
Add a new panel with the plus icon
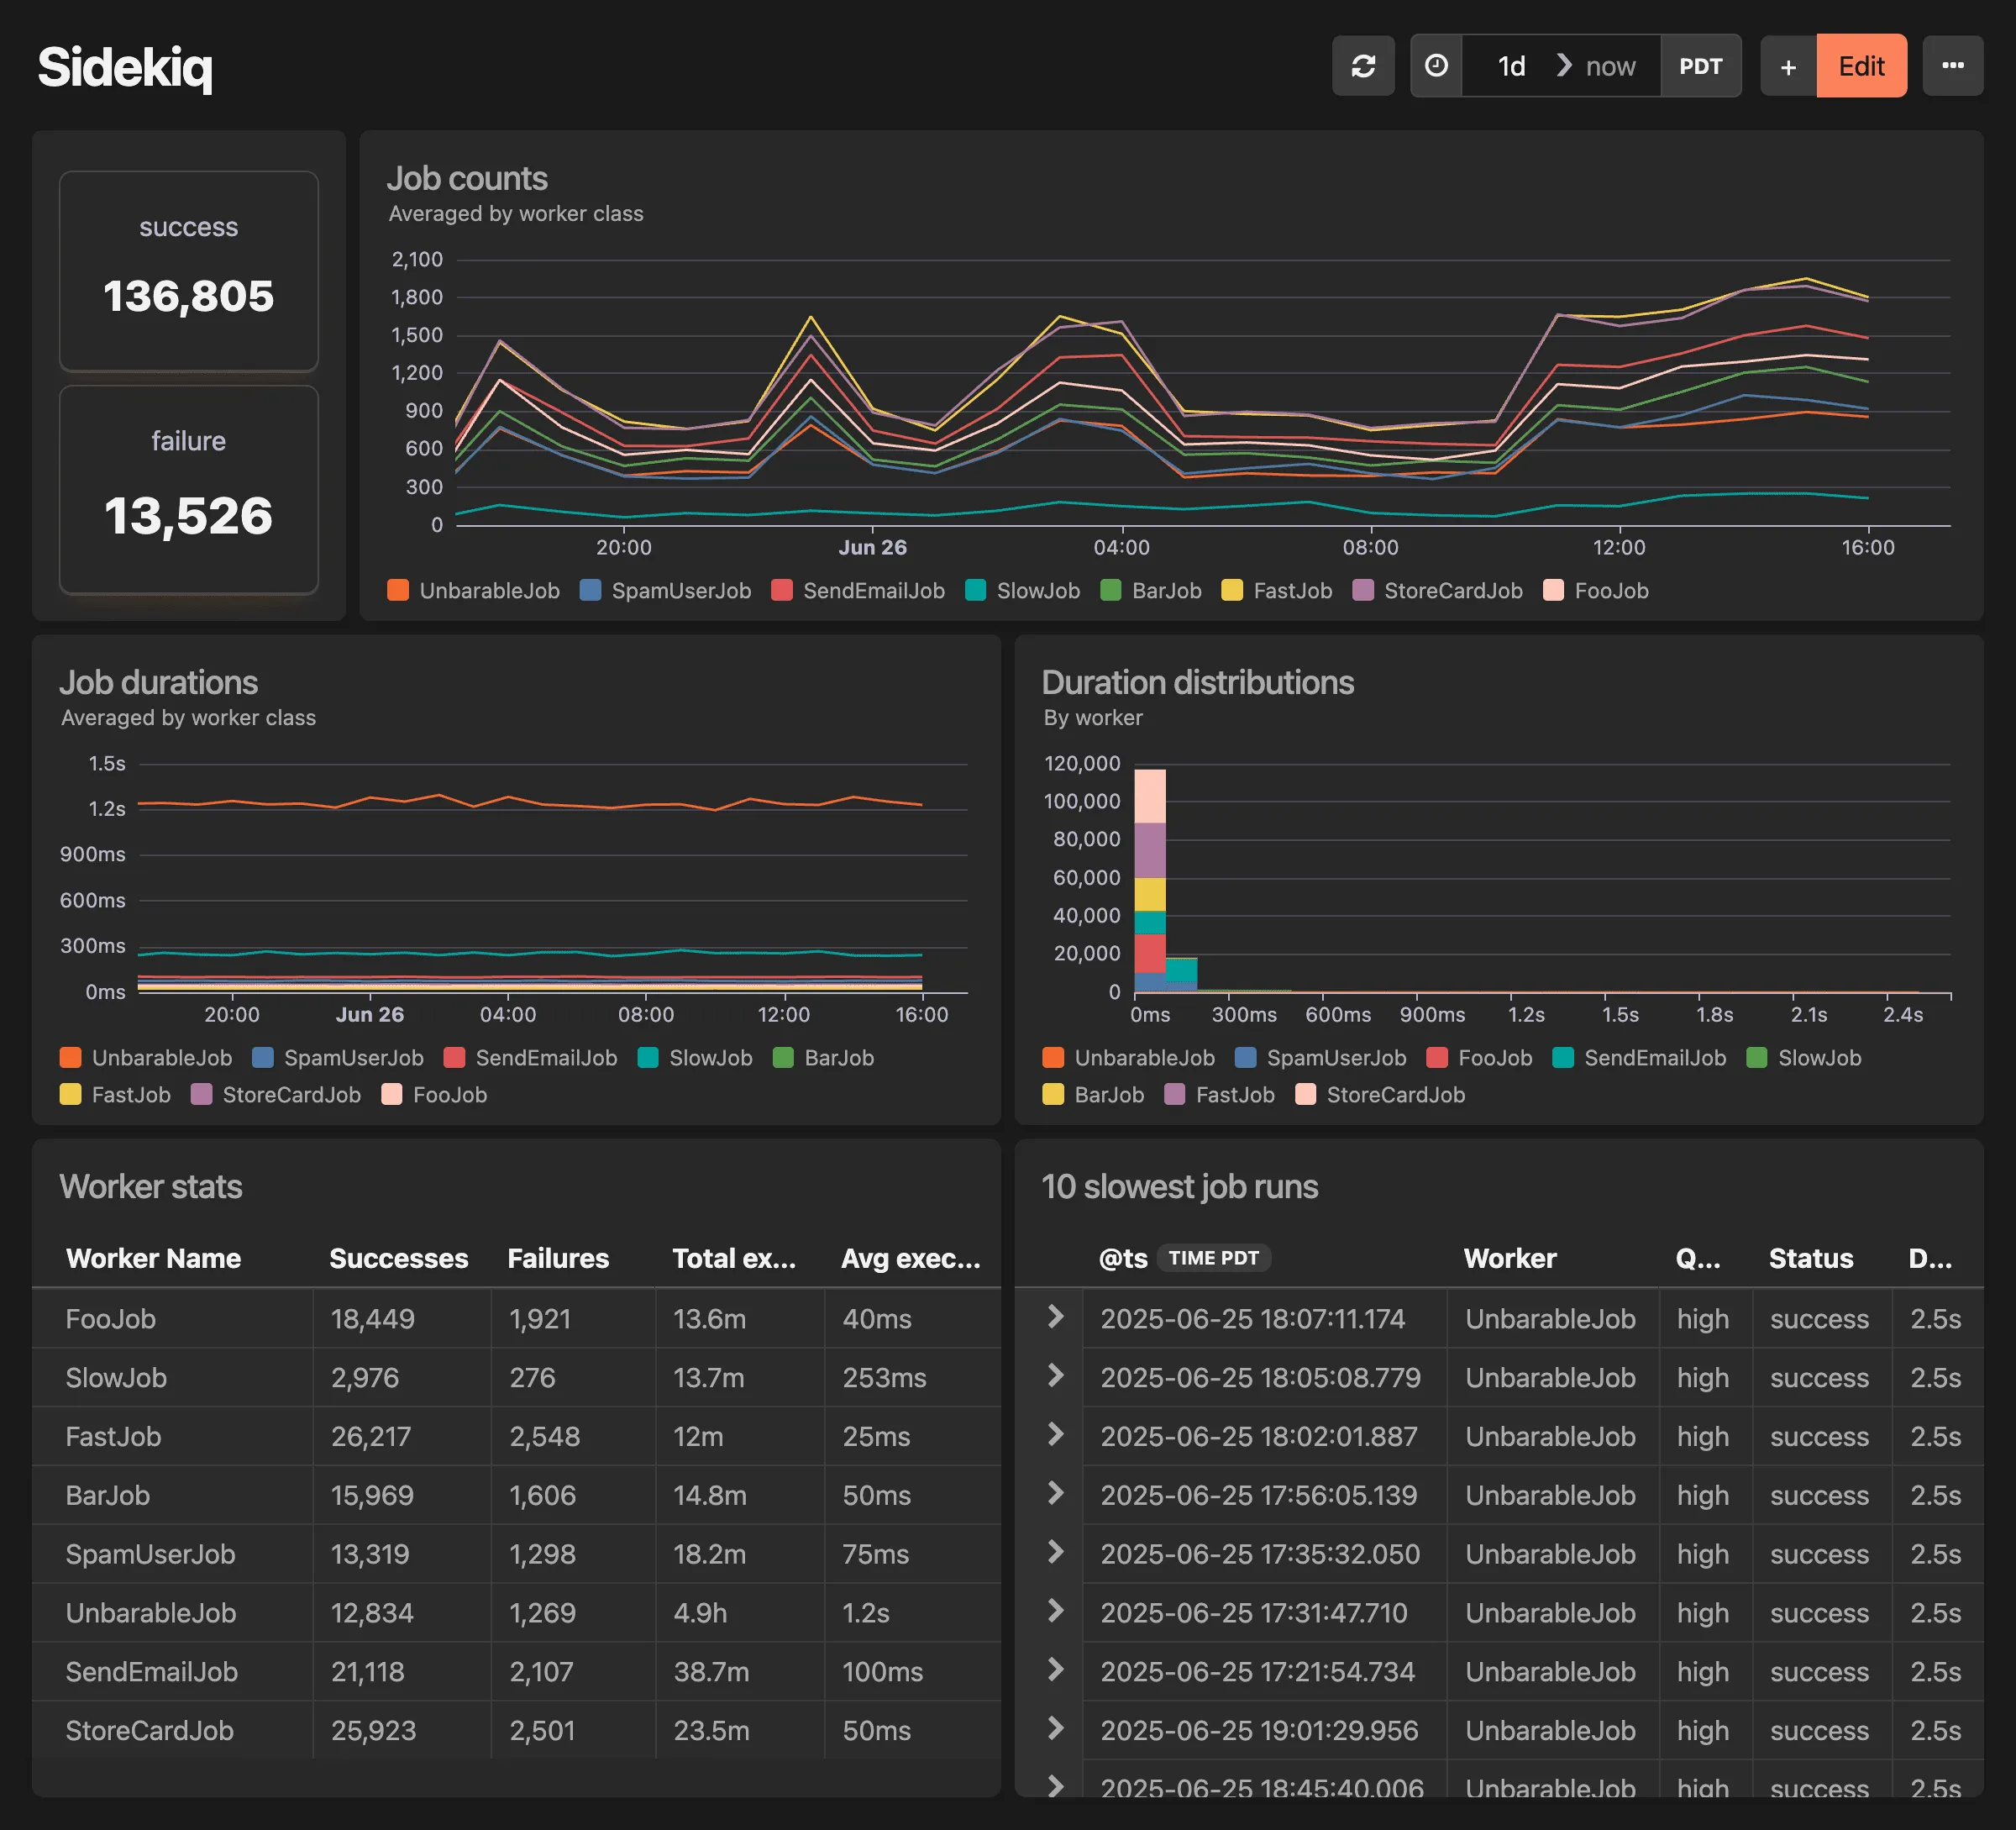(1788, 65)
